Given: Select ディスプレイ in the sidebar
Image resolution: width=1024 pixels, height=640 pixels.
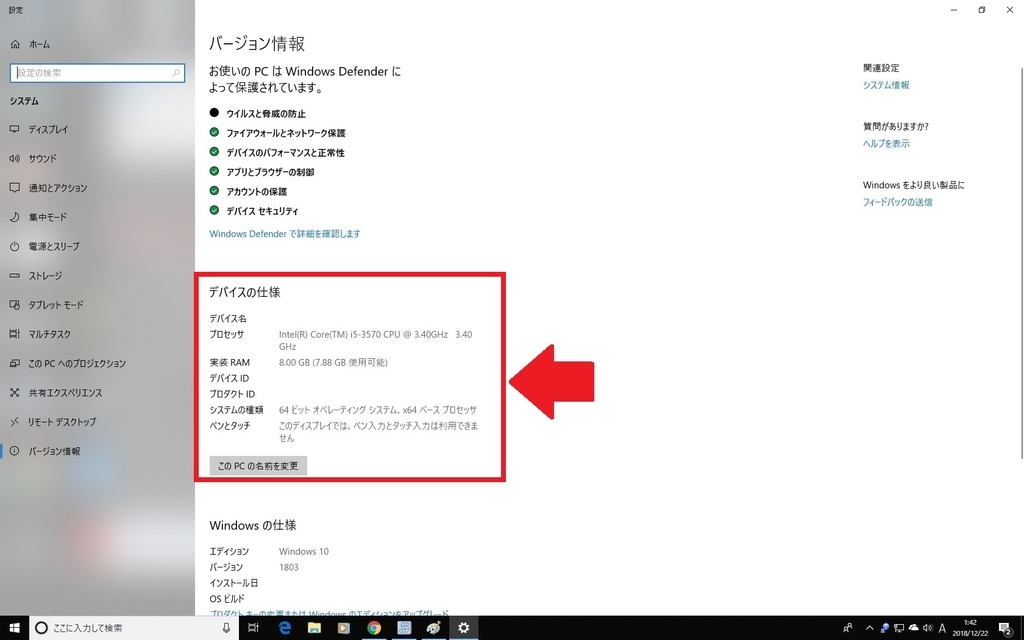Looking at the screenshot, I should coord(48,129).
